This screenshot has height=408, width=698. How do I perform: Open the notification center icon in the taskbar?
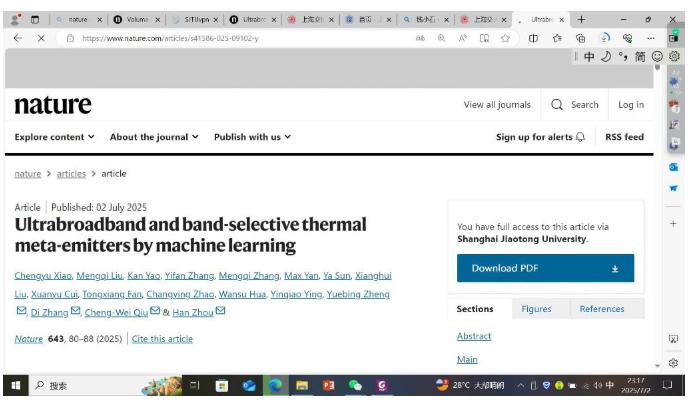click(667, 385)
